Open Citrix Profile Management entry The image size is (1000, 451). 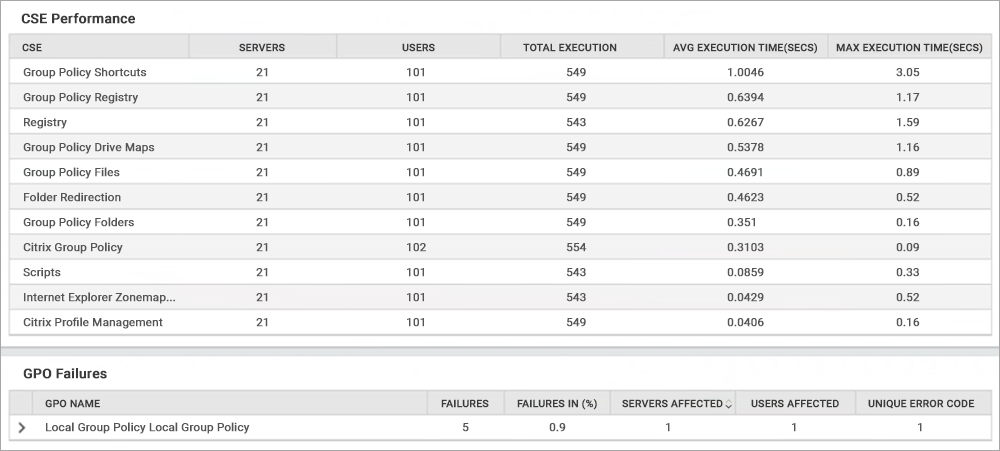click(93, 322)
